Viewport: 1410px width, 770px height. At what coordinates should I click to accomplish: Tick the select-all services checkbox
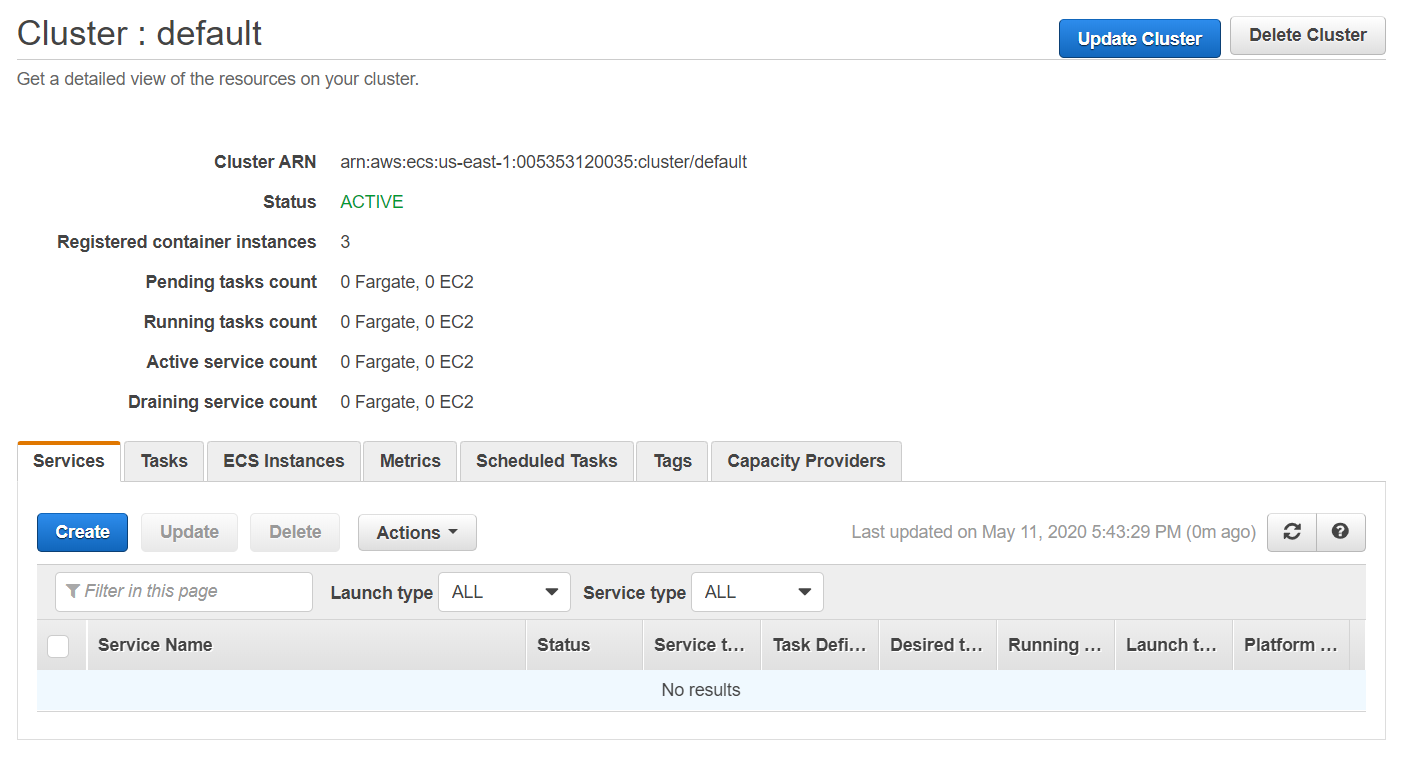[58, 646]
